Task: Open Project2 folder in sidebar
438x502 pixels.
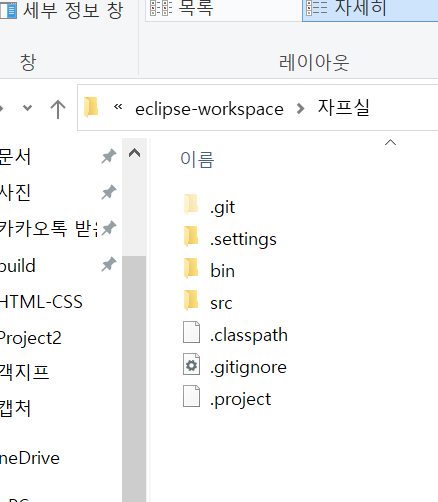Action: click(x=30, y=338)
